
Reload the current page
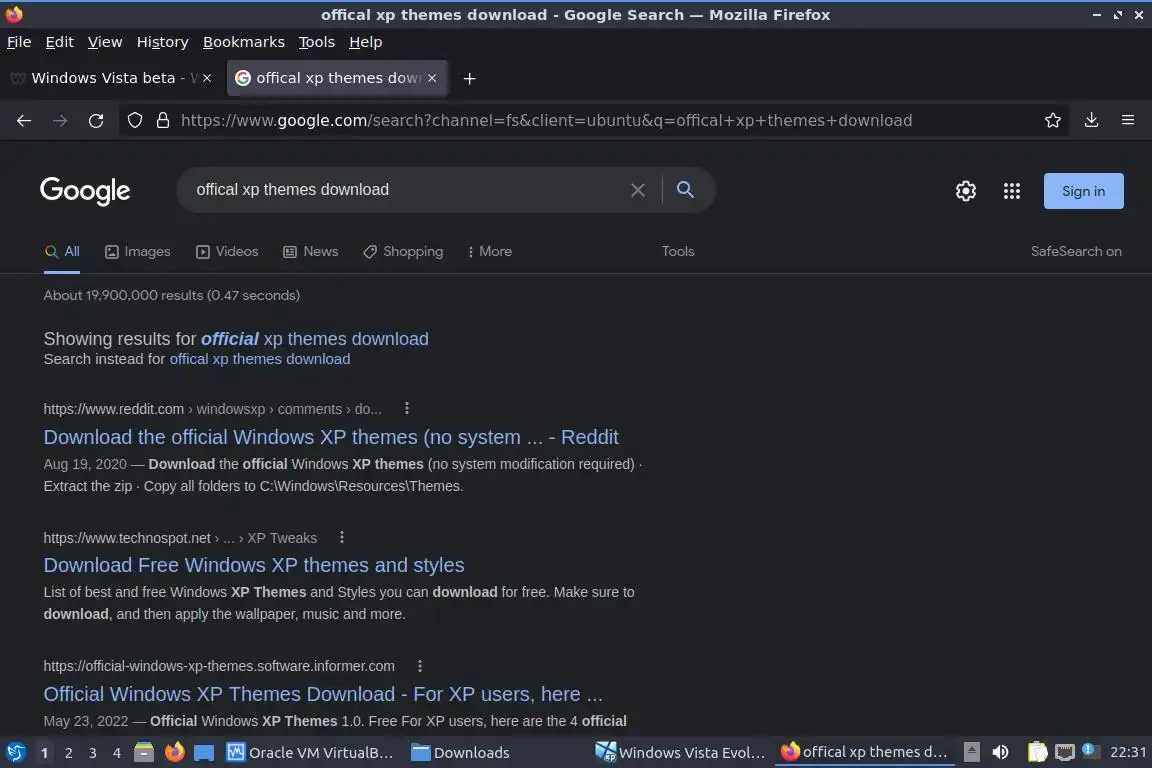pyautogui.click(x=96, y=121)
